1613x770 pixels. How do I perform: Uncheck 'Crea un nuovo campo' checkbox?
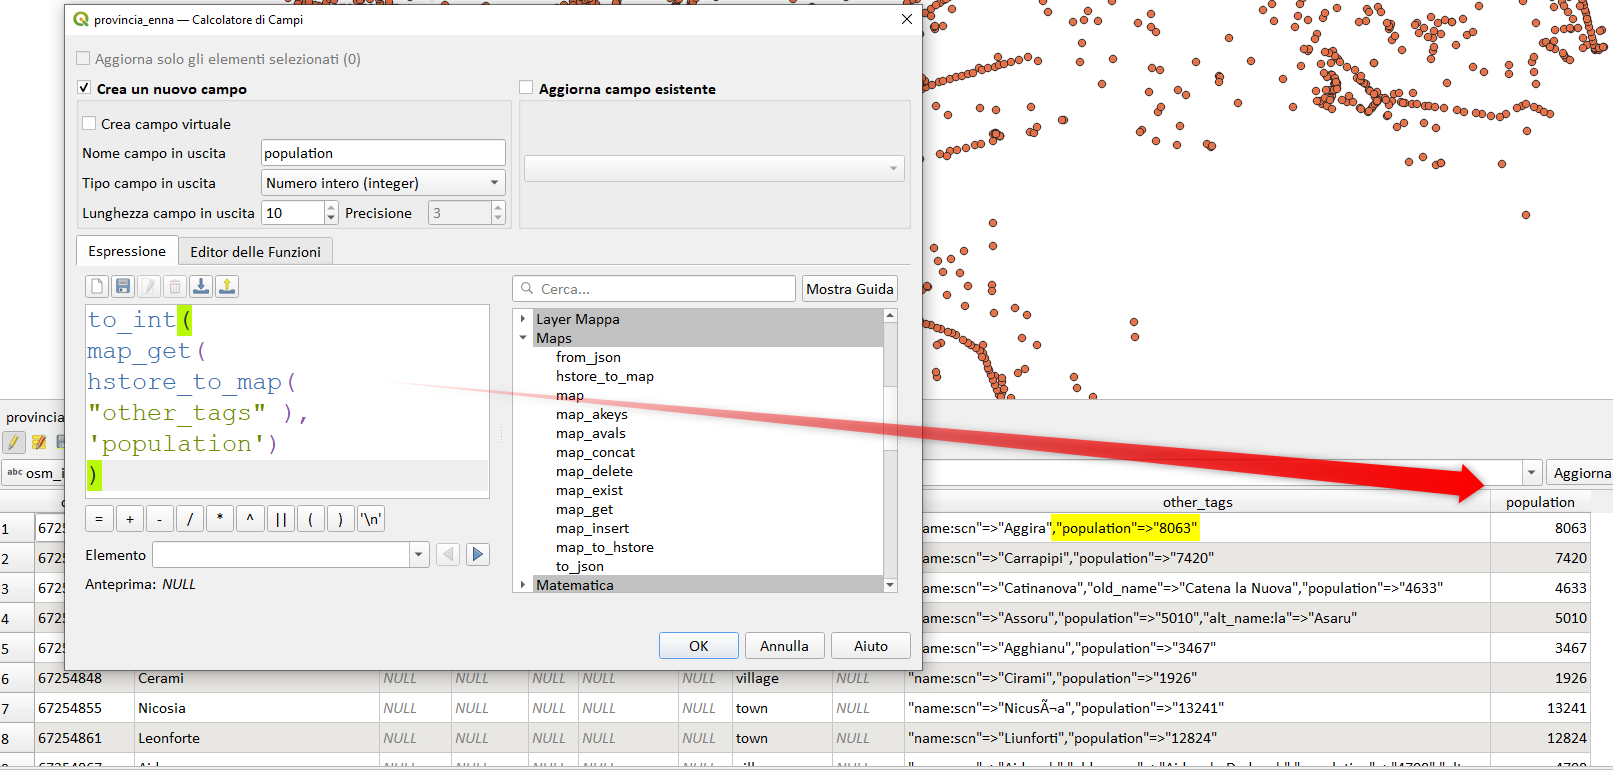click(85, 88)
